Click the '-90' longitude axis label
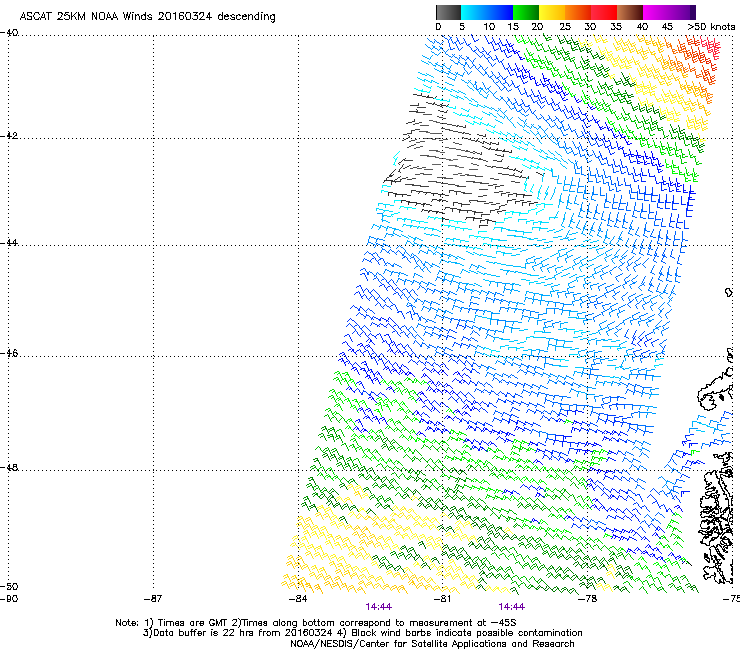Screen dimensions: 740x650 click(x=9, y=599)
